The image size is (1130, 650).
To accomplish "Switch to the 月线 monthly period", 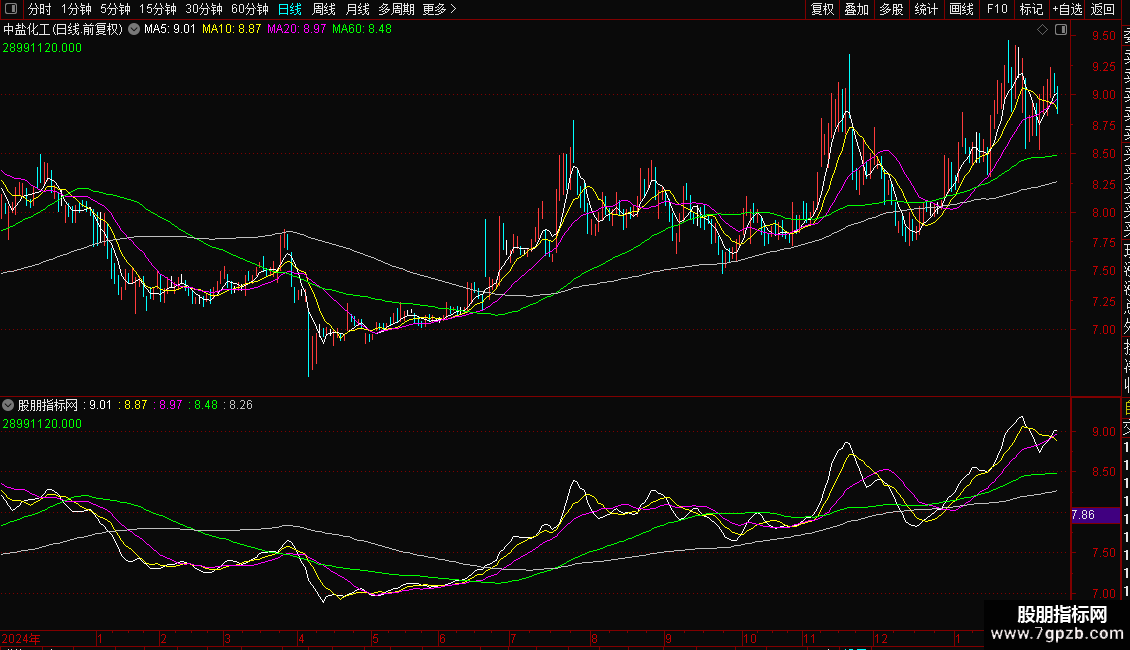I will [357, 9].
